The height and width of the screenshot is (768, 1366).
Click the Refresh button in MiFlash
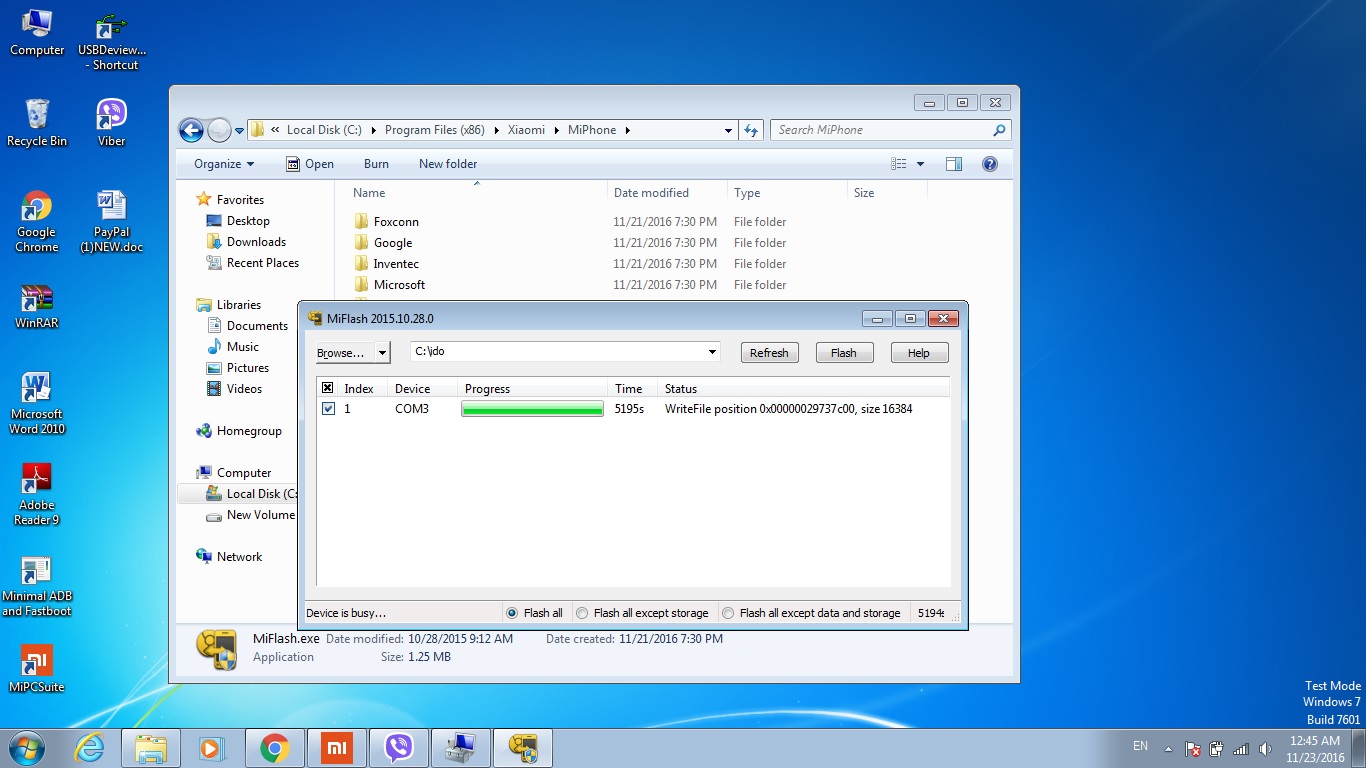point(769,353)
